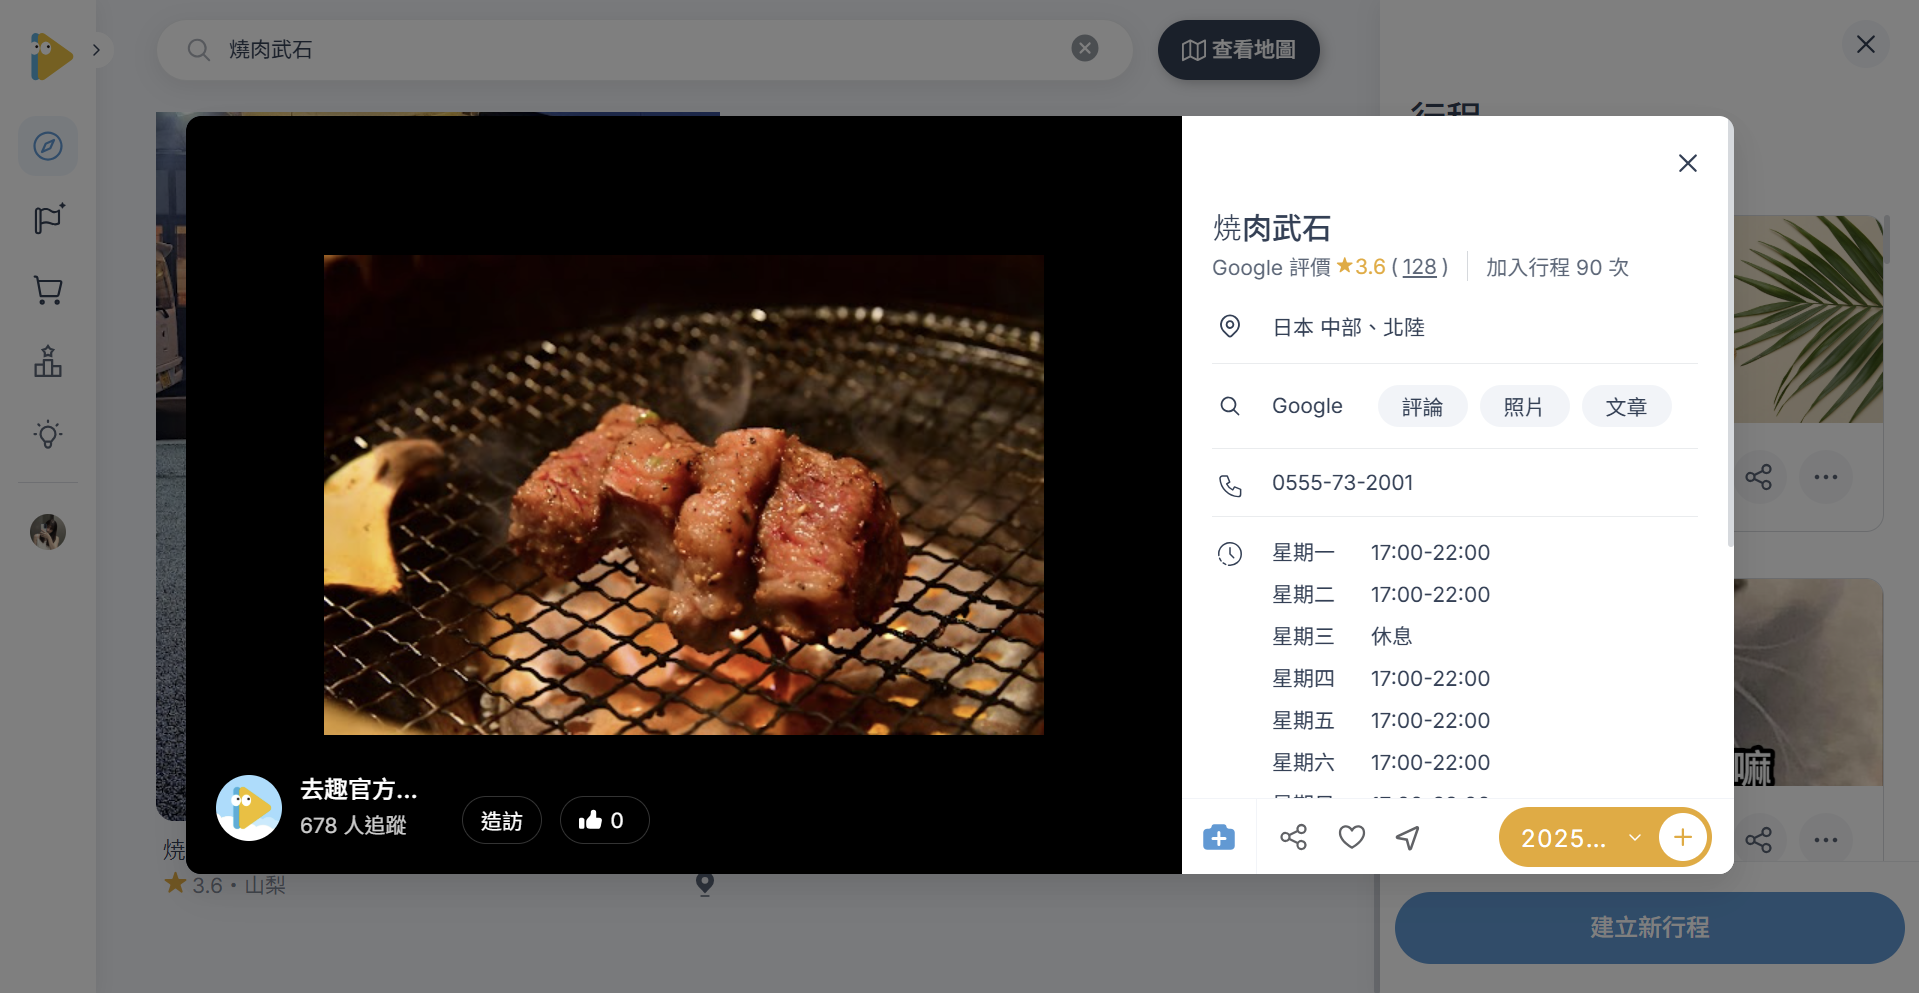This screenshot has height=993, width=1919.
Task: Select the compass explore icon in sidebar
Action: 47,146
